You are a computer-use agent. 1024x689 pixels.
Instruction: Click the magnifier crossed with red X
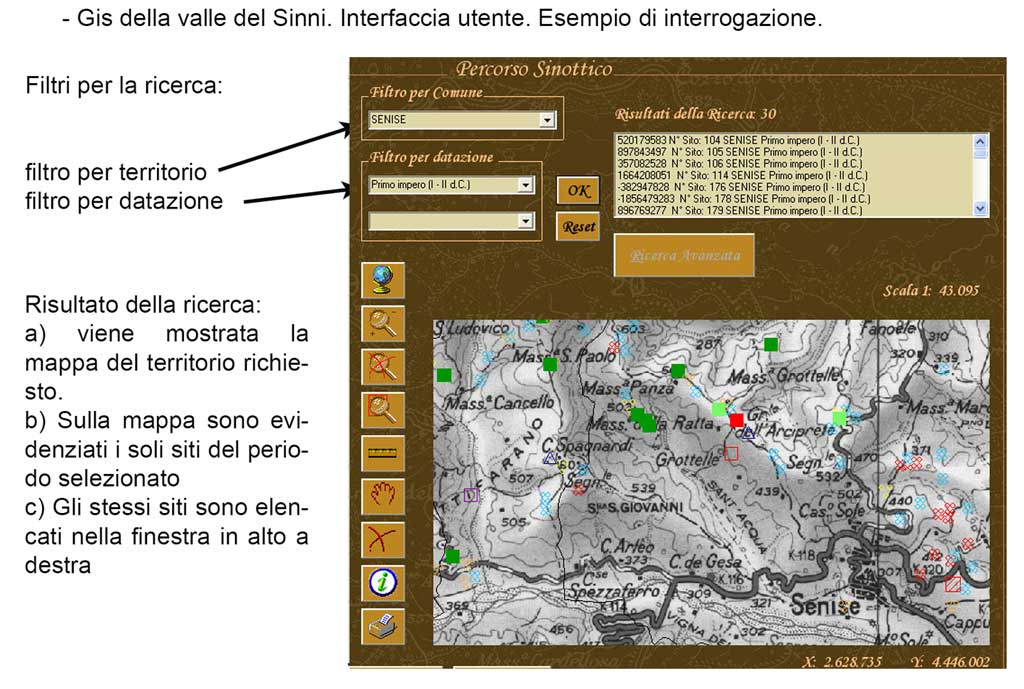382,364
